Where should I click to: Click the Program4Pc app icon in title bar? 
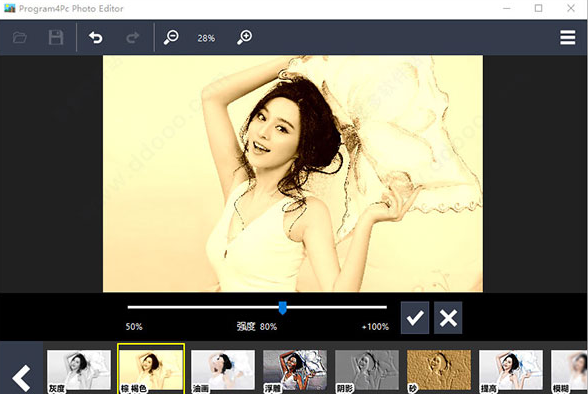point(9,8)
